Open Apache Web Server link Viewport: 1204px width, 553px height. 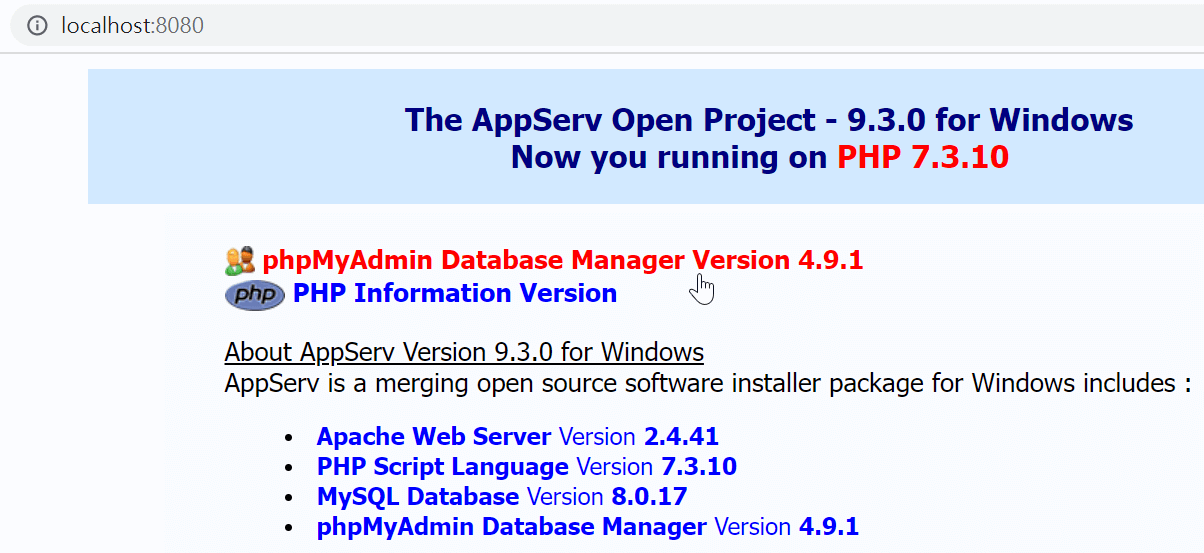(434, 437)
